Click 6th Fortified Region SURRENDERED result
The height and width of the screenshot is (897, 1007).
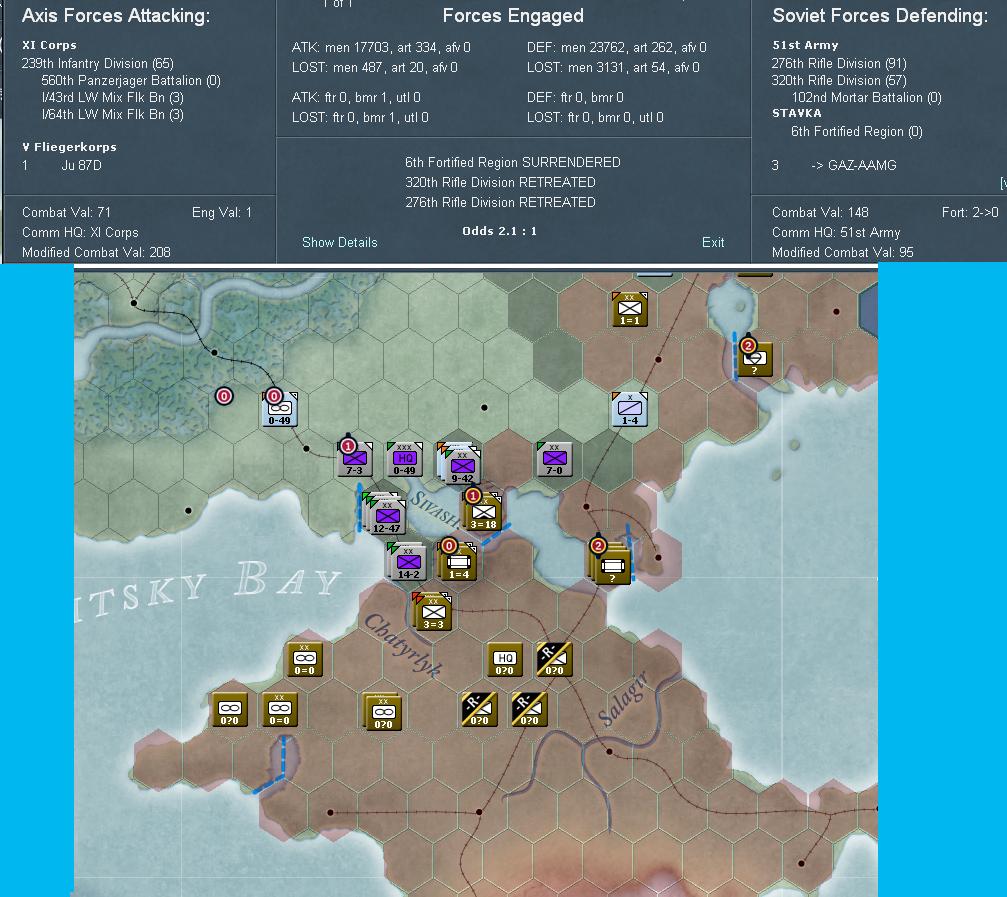[x=512, y=162]
